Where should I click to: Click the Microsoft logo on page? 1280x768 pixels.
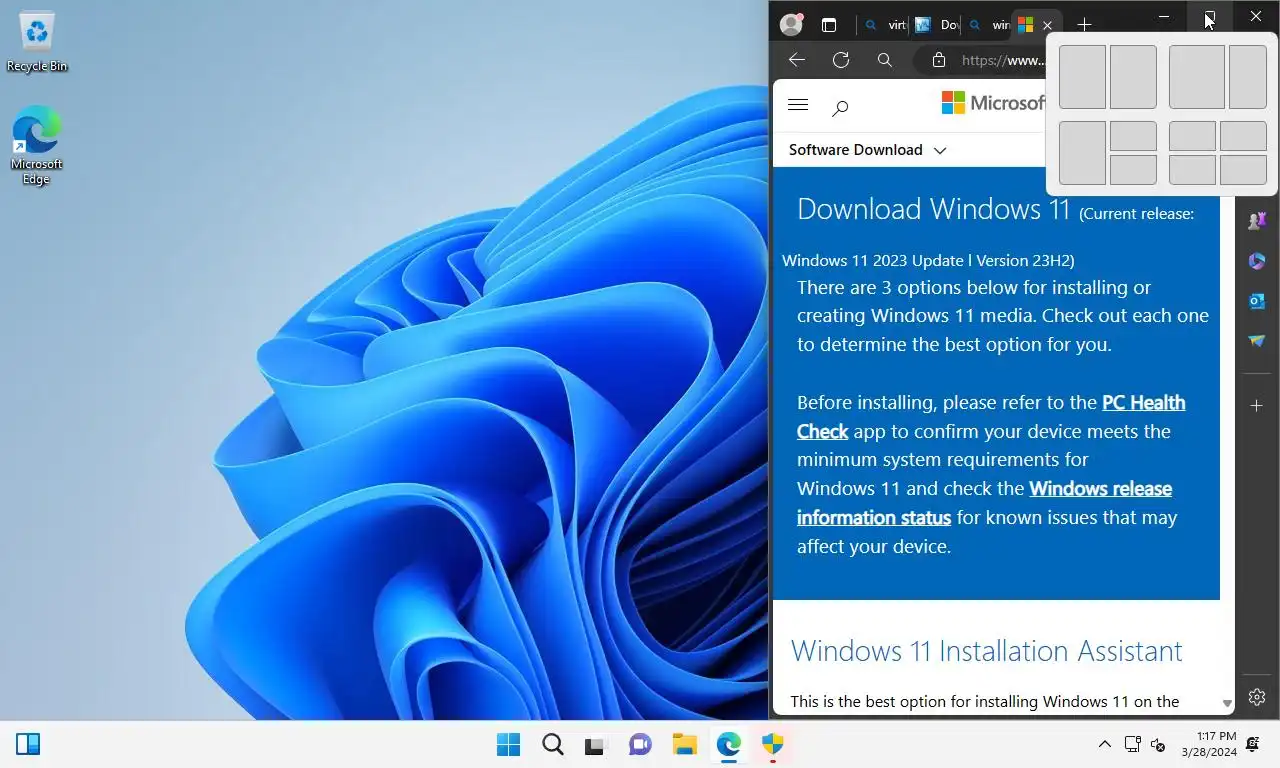click(x=993, y=102)
